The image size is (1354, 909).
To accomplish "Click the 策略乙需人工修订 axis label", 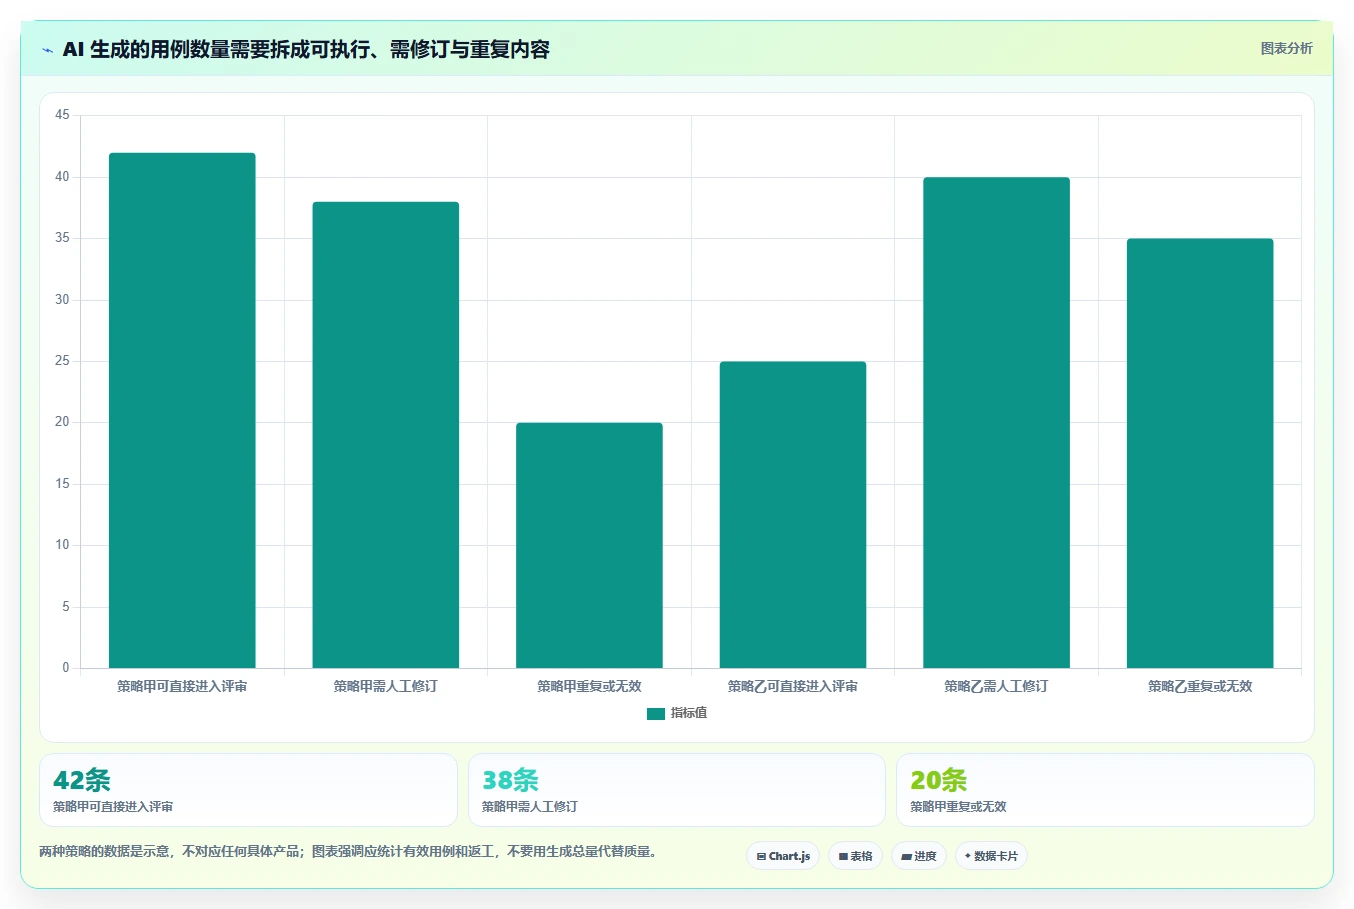I will tap(996, 686).
